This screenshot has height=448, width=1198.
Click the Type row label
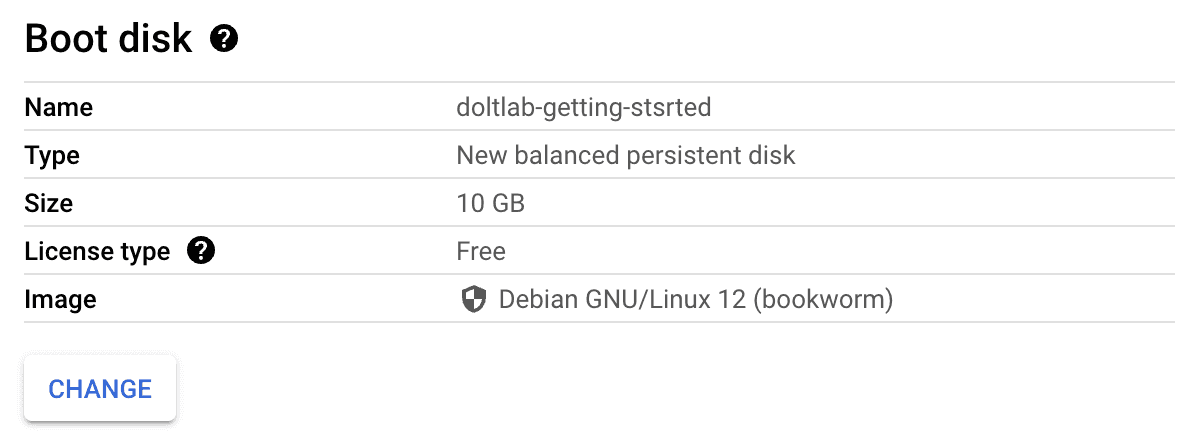(52, 156)
